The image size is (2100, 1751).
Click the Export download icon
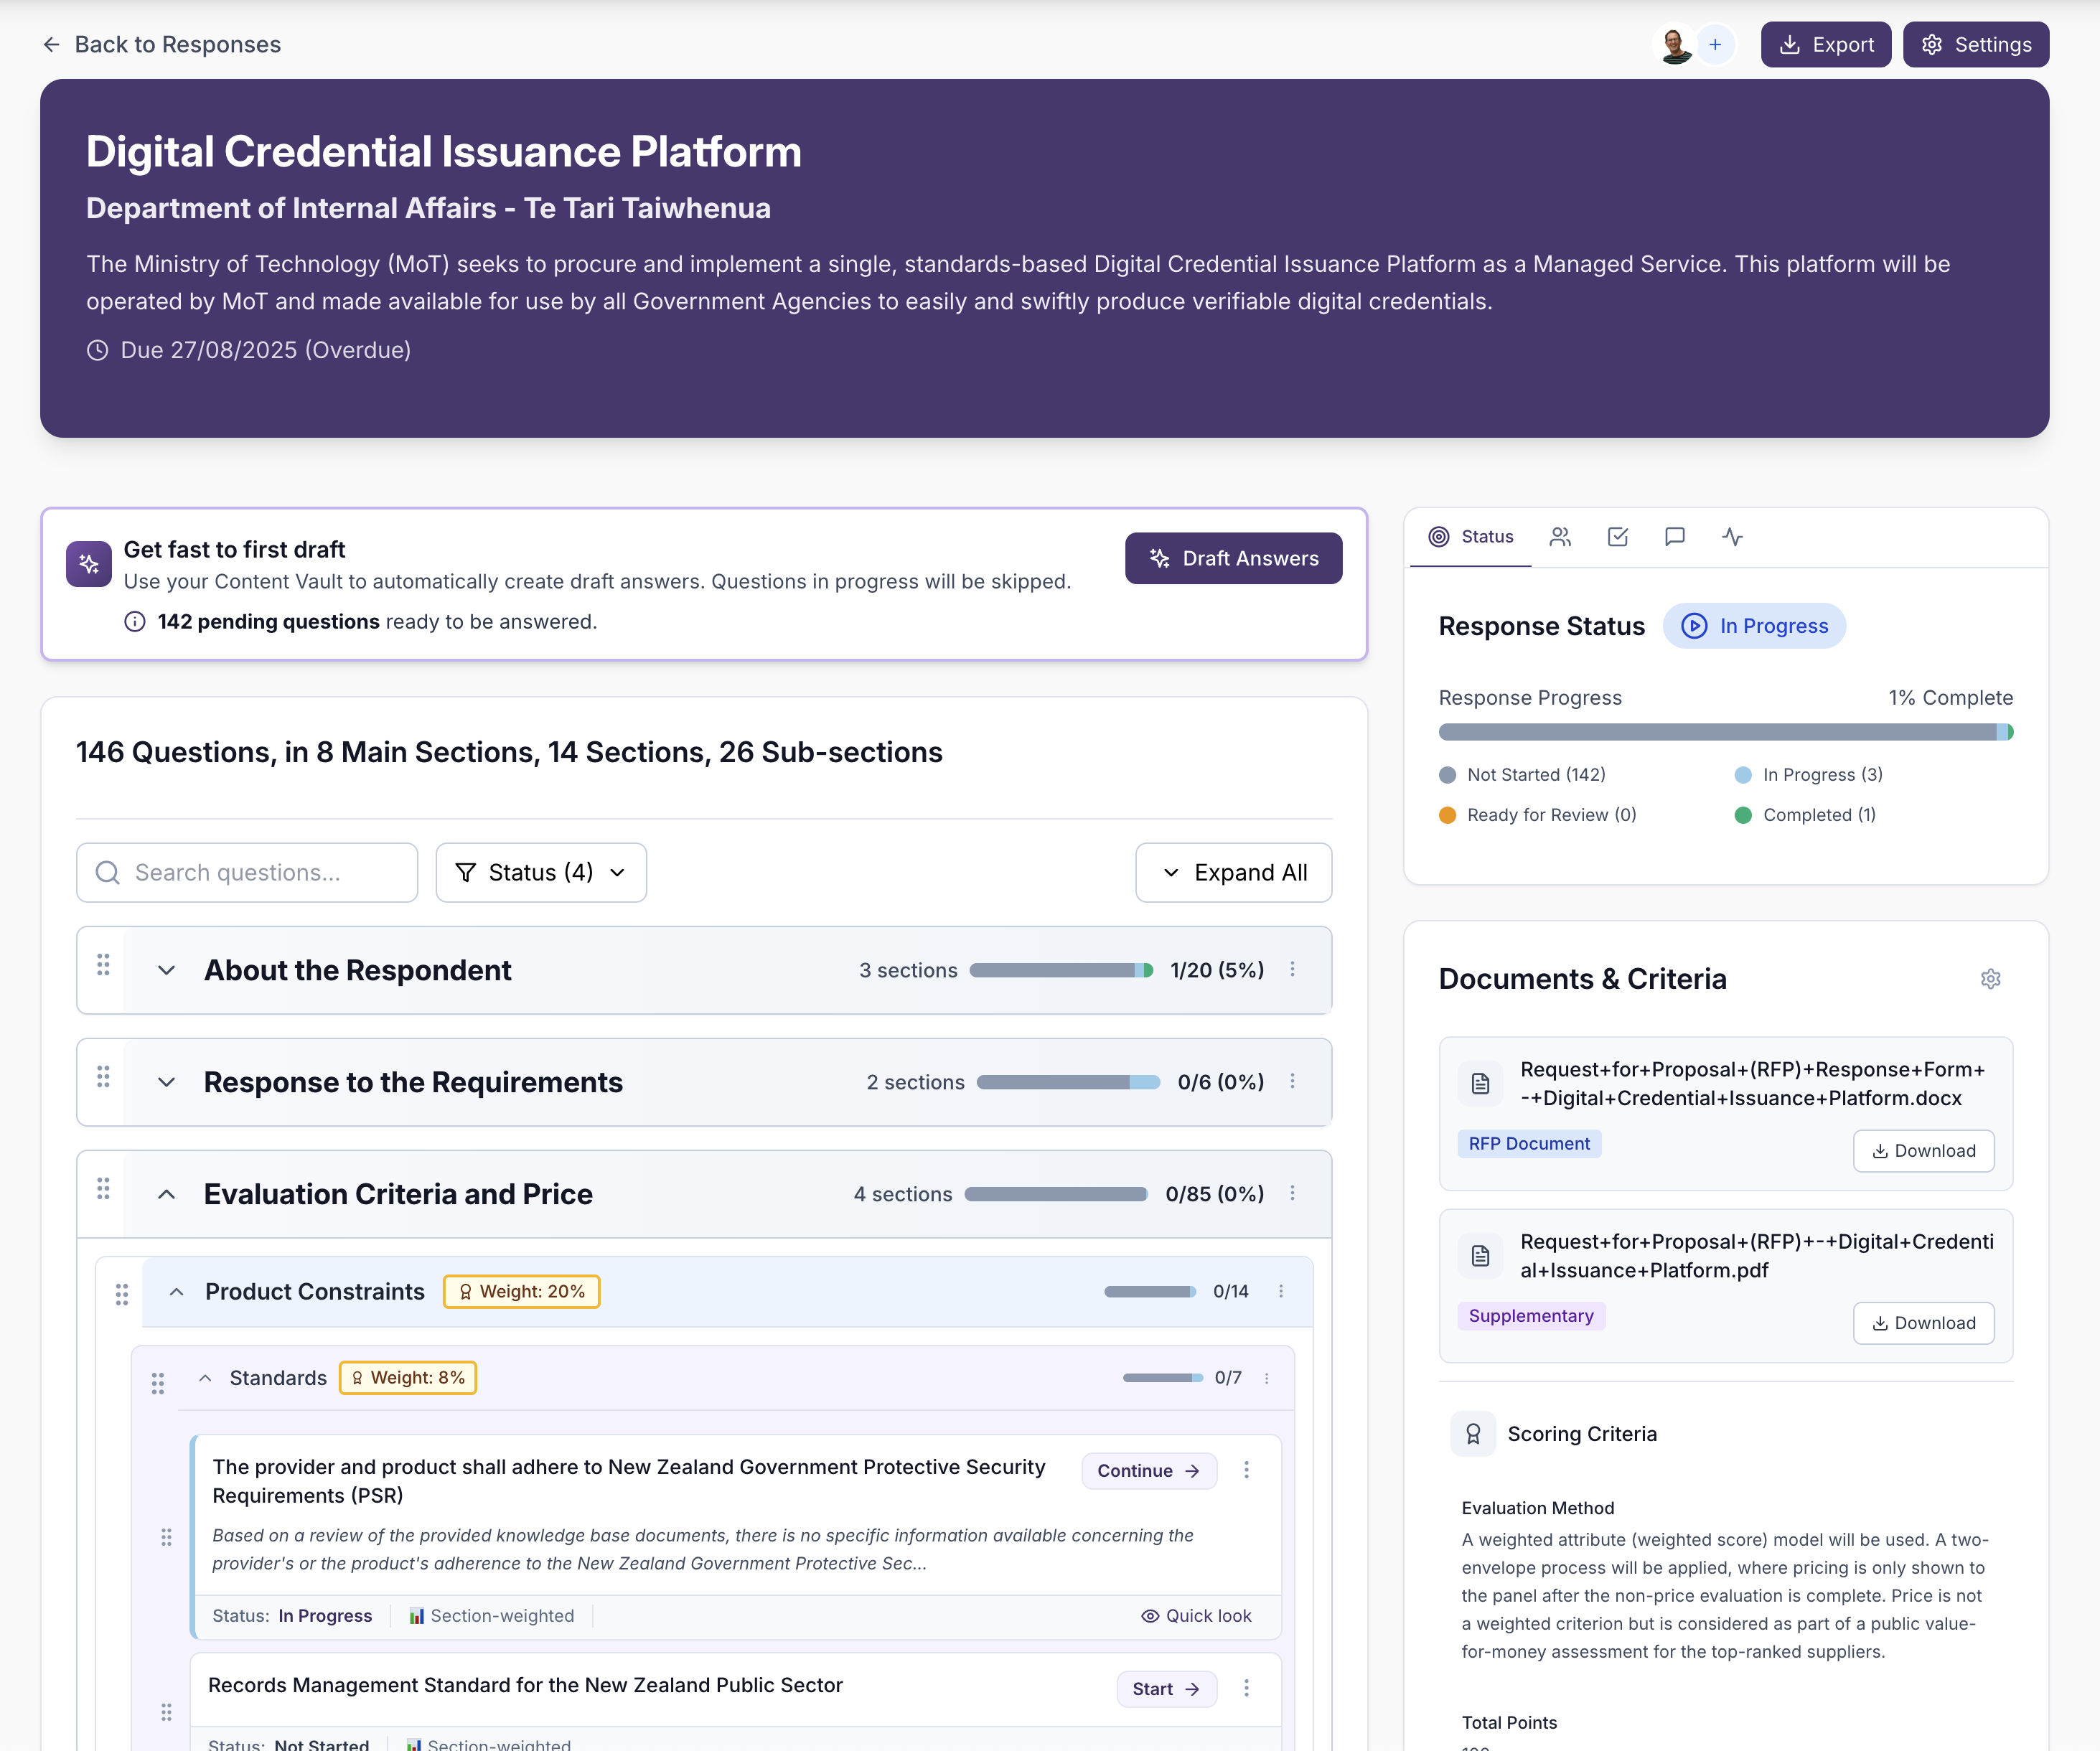pos(1789,44)
